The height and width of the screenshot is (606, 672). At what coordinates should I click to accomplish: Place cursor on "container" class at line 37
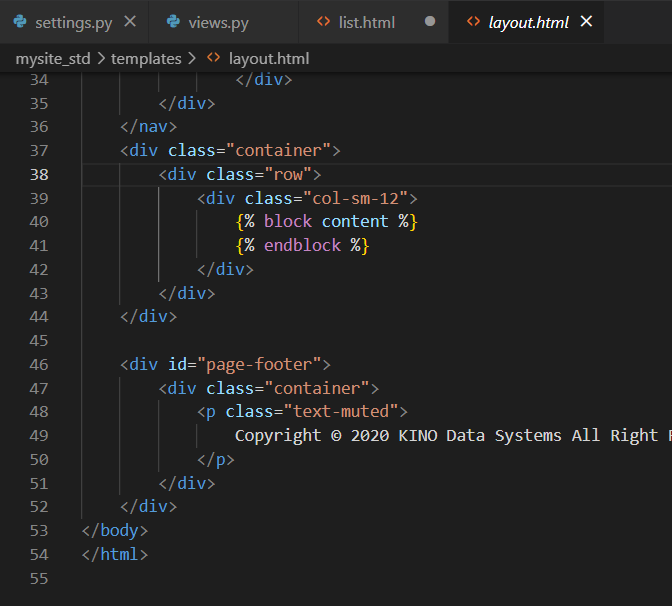pyautogui.click(x=278, y=150)
